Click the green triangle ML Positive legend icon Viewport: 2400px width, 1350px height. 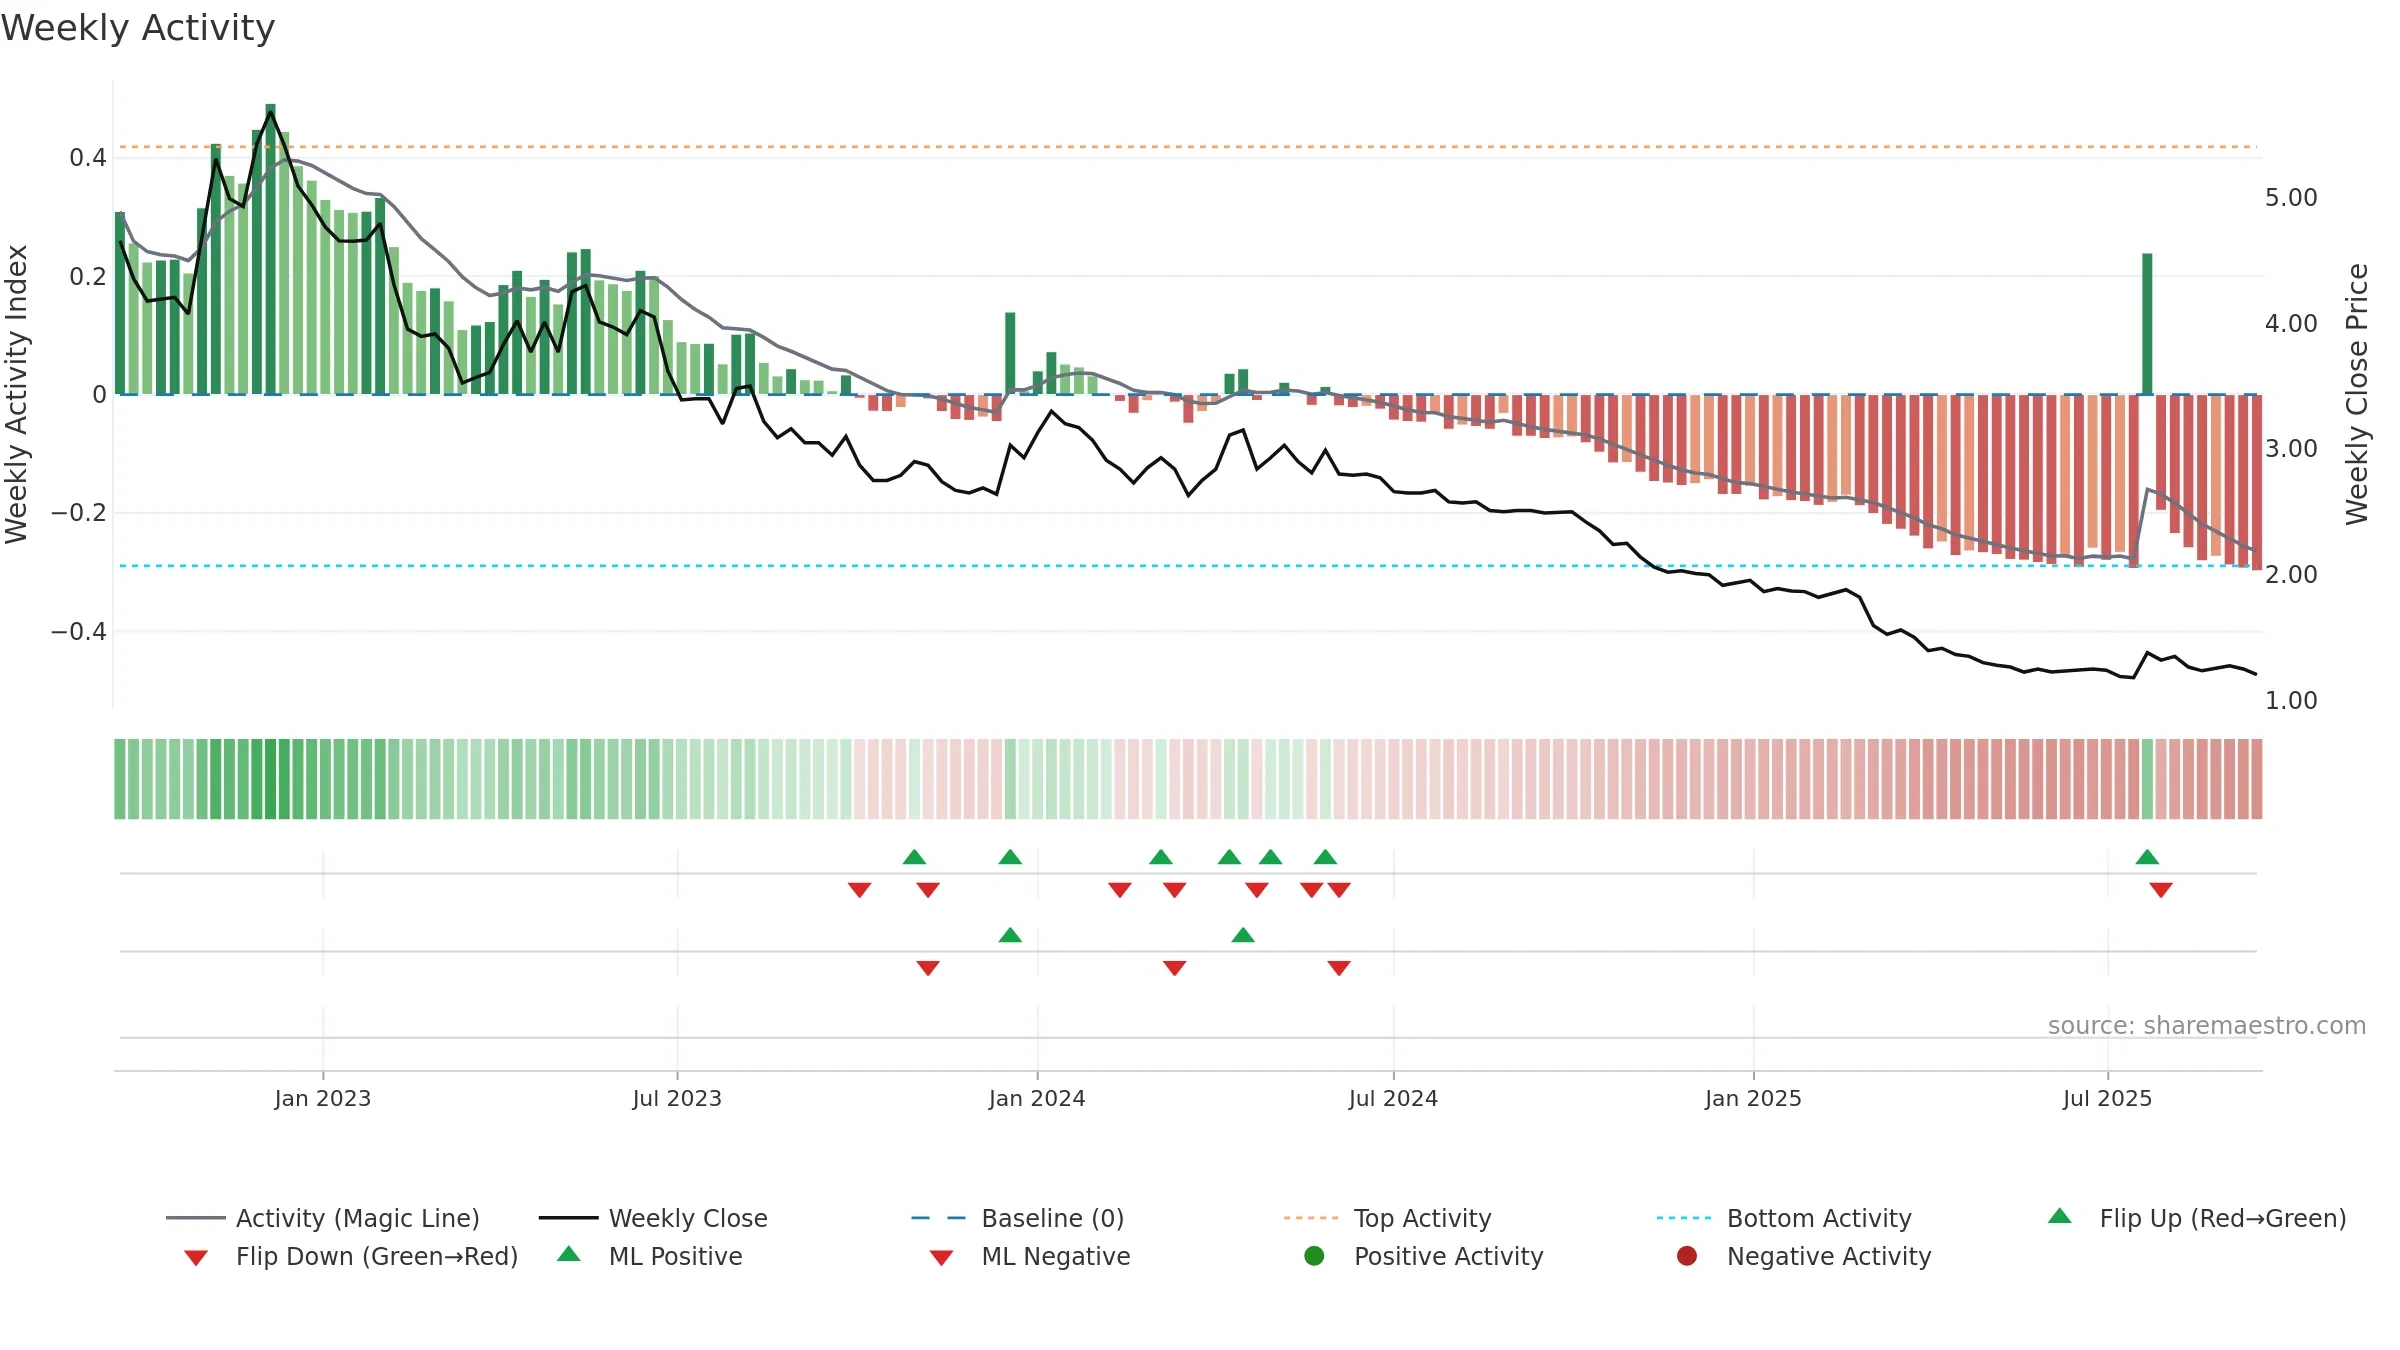coord(569,1254)
